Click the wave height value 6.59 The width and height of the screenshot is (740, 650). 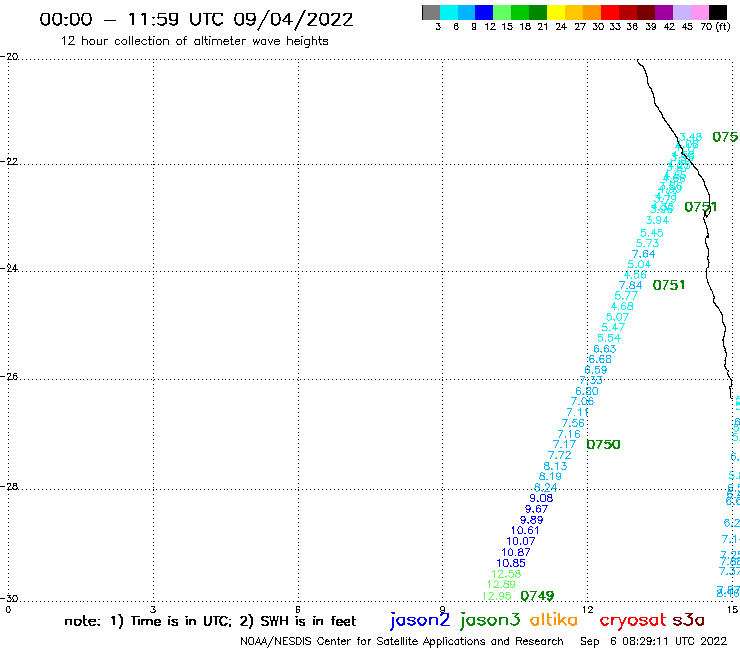596,370
